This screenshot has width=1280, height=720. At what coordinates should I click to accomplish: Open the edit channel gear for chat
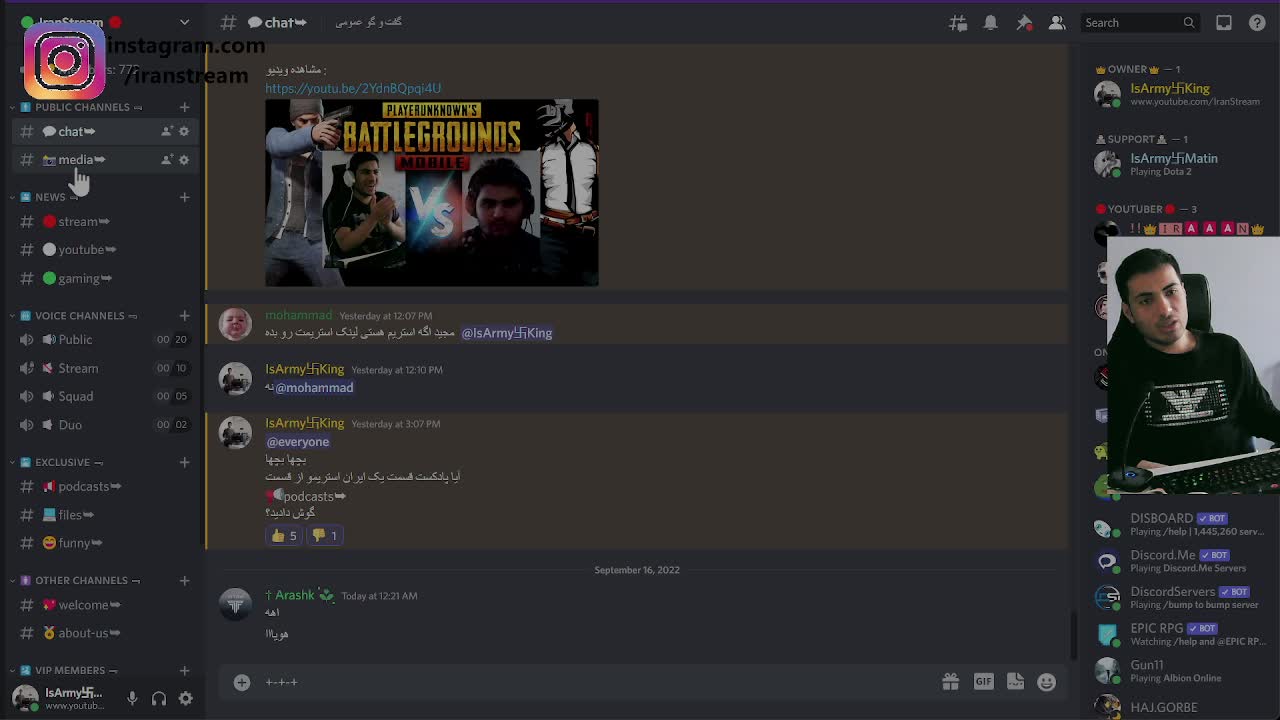point(184,131)
